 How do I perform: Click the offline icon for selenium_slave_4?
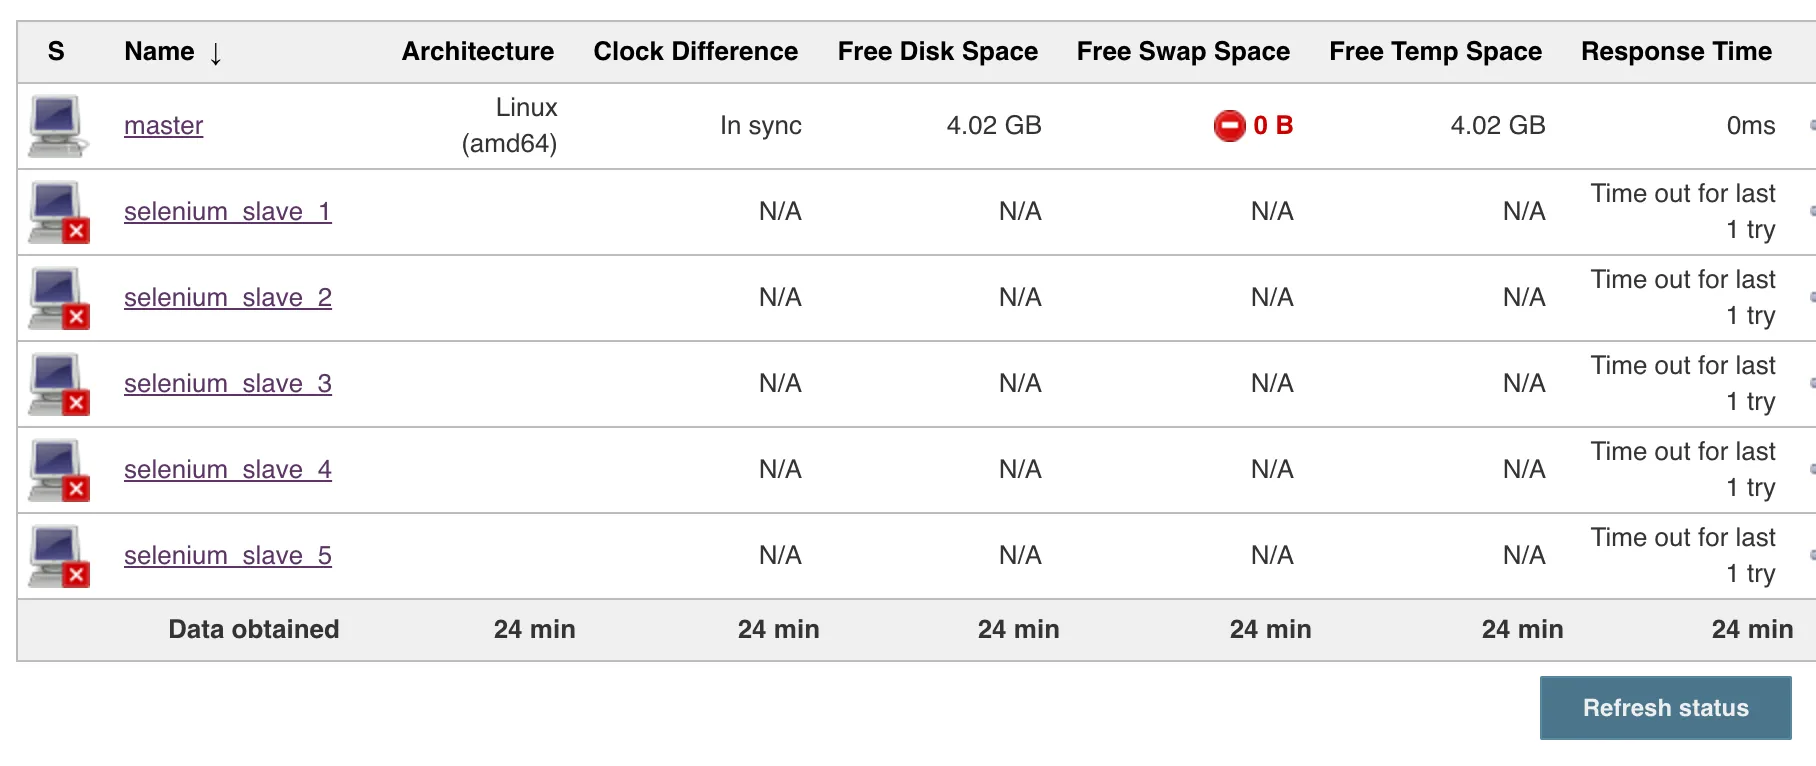(x=59, y=470)
